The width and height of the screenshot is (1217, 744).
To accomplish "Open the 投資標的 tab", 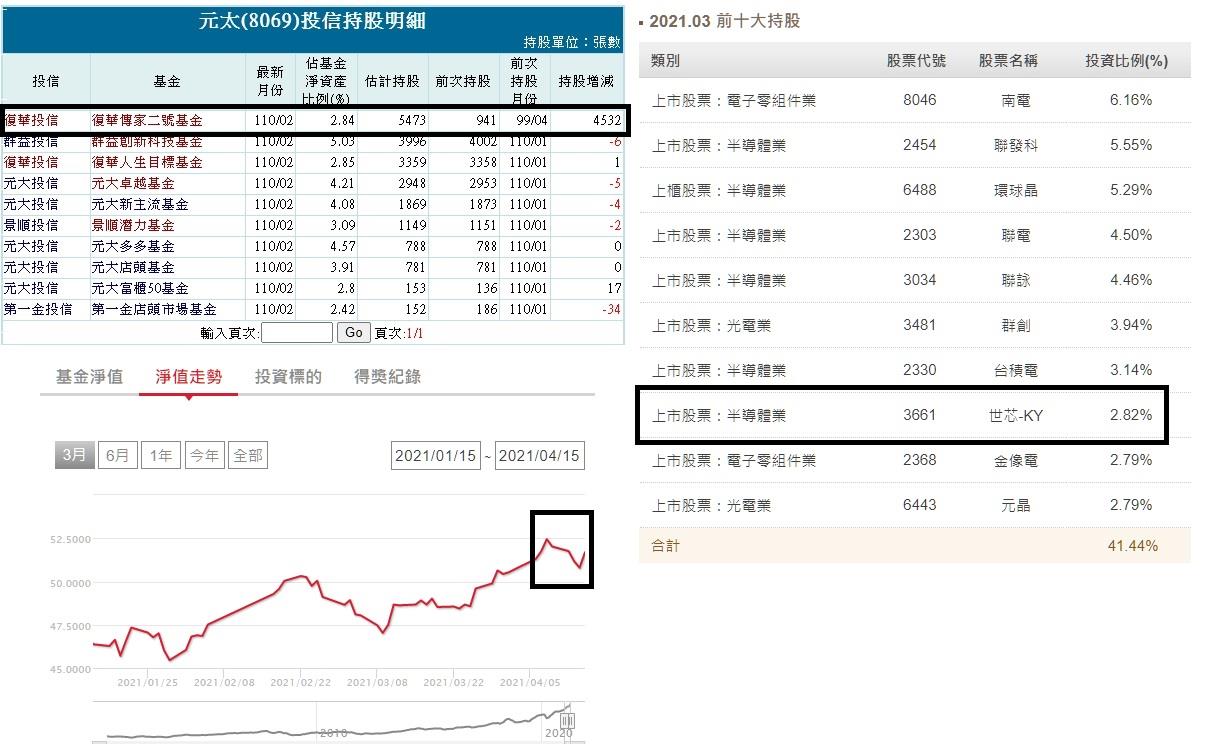I will 288,377.
